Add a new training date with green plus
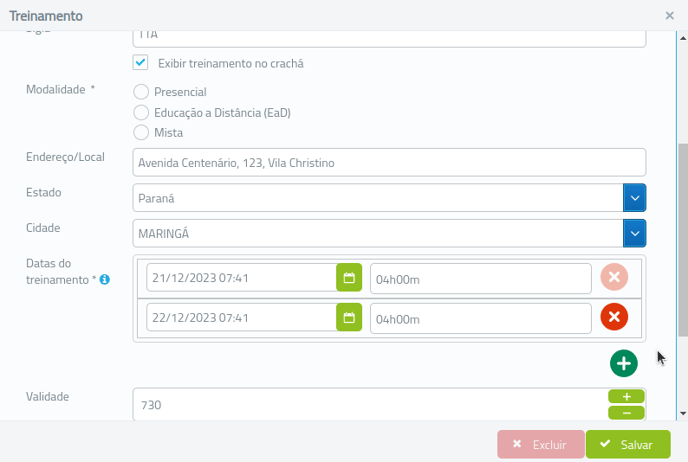This screenshot has width=688, height=462. [624, 363]
